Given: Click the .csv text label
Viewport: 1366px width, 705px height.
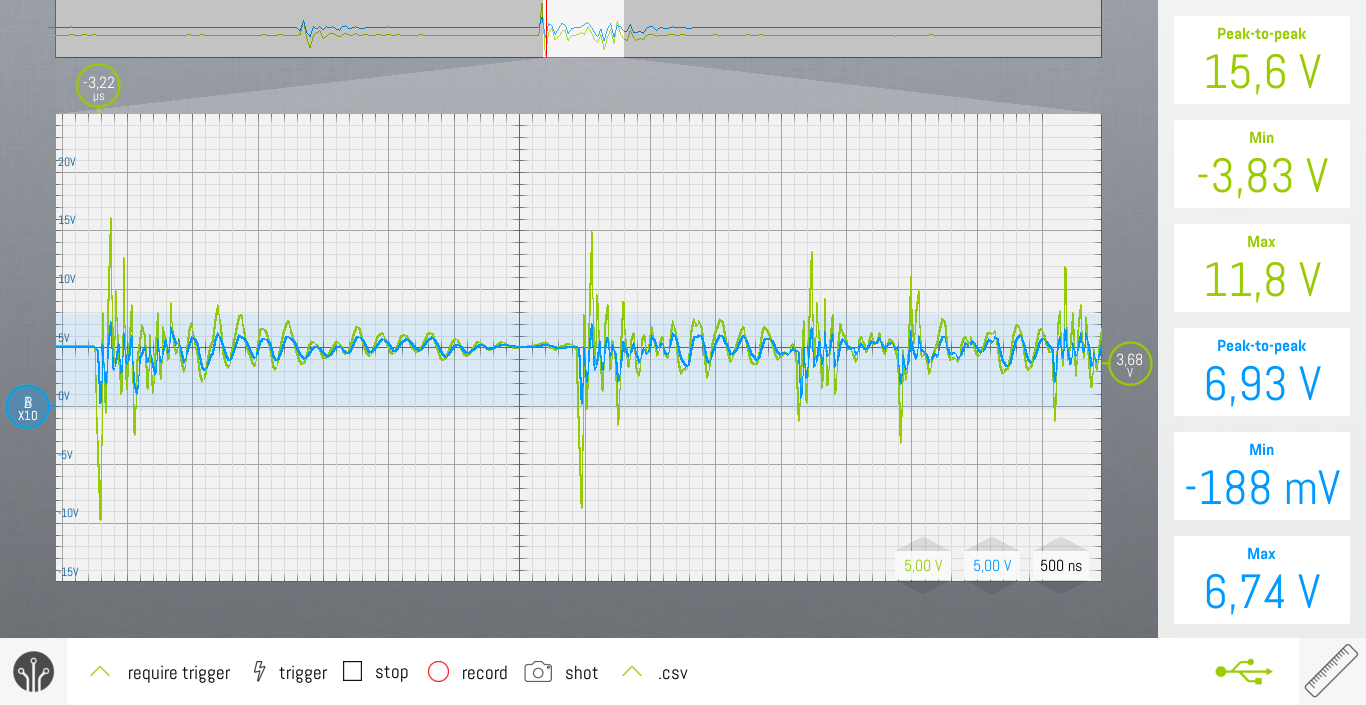Looking at the screenshot, I should coord(672,673).
